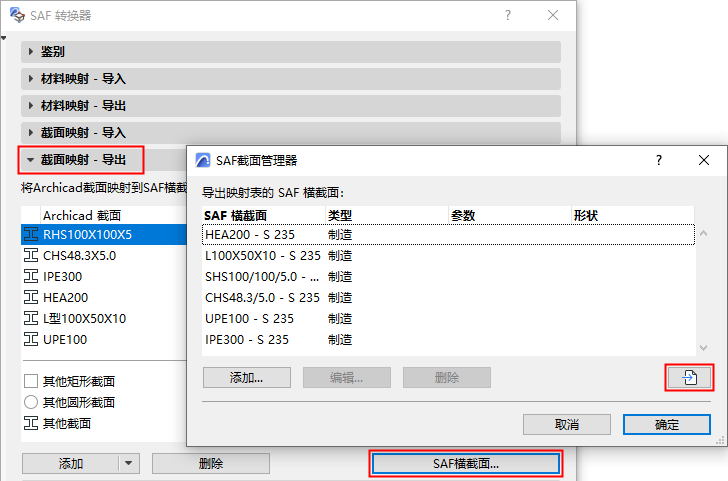Image resolution: width=728 pixels, height=481 pixels.
Task: Click the help question mark in SAF 转换器
Action: pos(508,15)
